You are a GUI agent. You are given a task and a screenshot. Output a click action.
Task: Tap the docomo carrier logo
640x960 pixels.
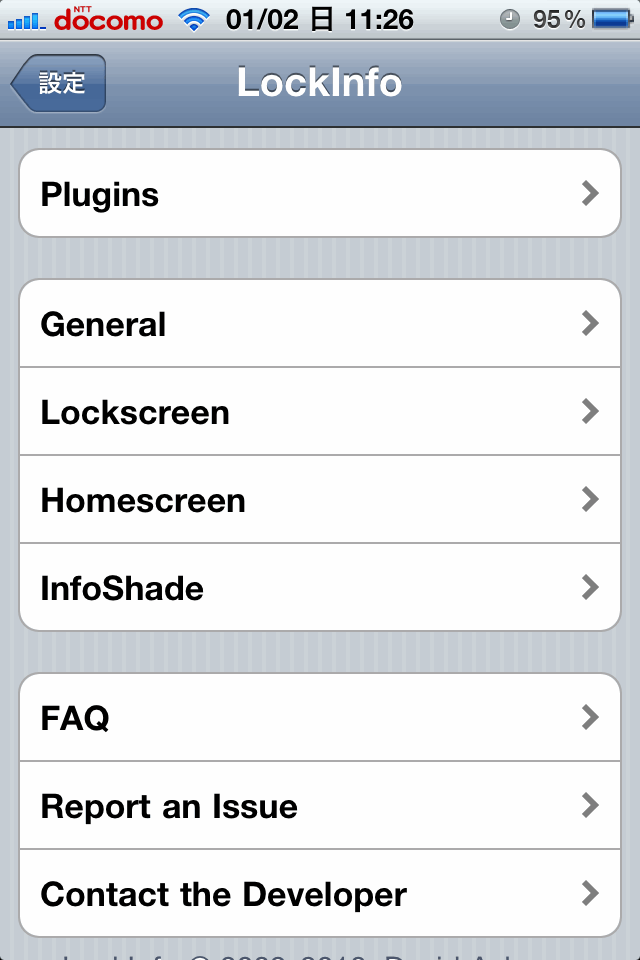pos(108,19)
